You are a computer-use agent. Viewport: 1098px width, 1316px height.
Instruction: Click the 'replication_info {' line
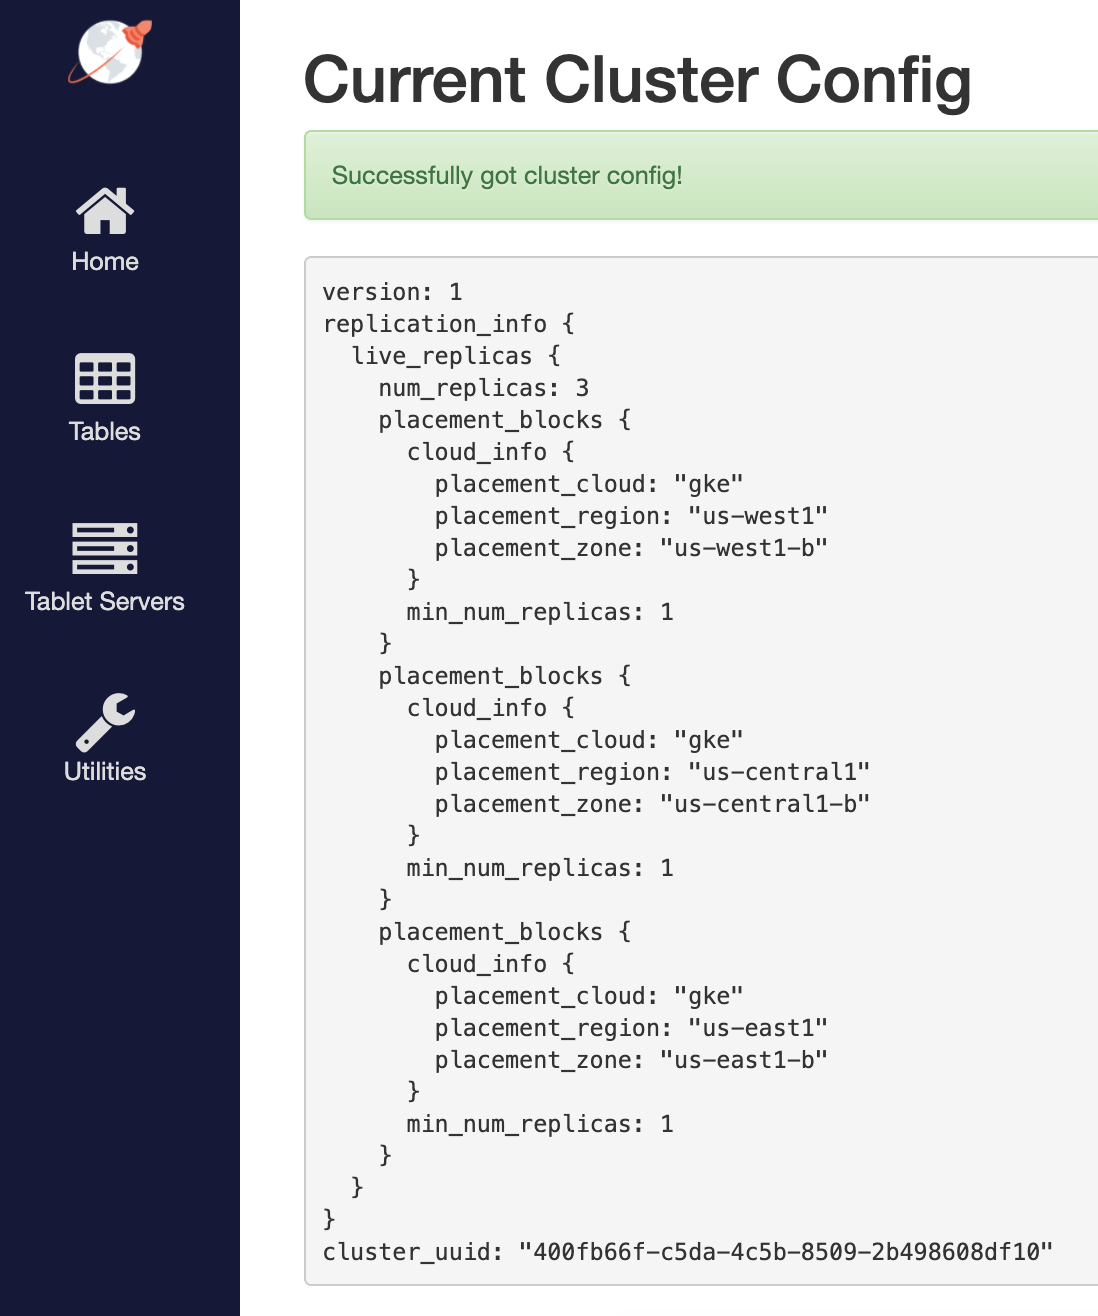click(448, 324)
